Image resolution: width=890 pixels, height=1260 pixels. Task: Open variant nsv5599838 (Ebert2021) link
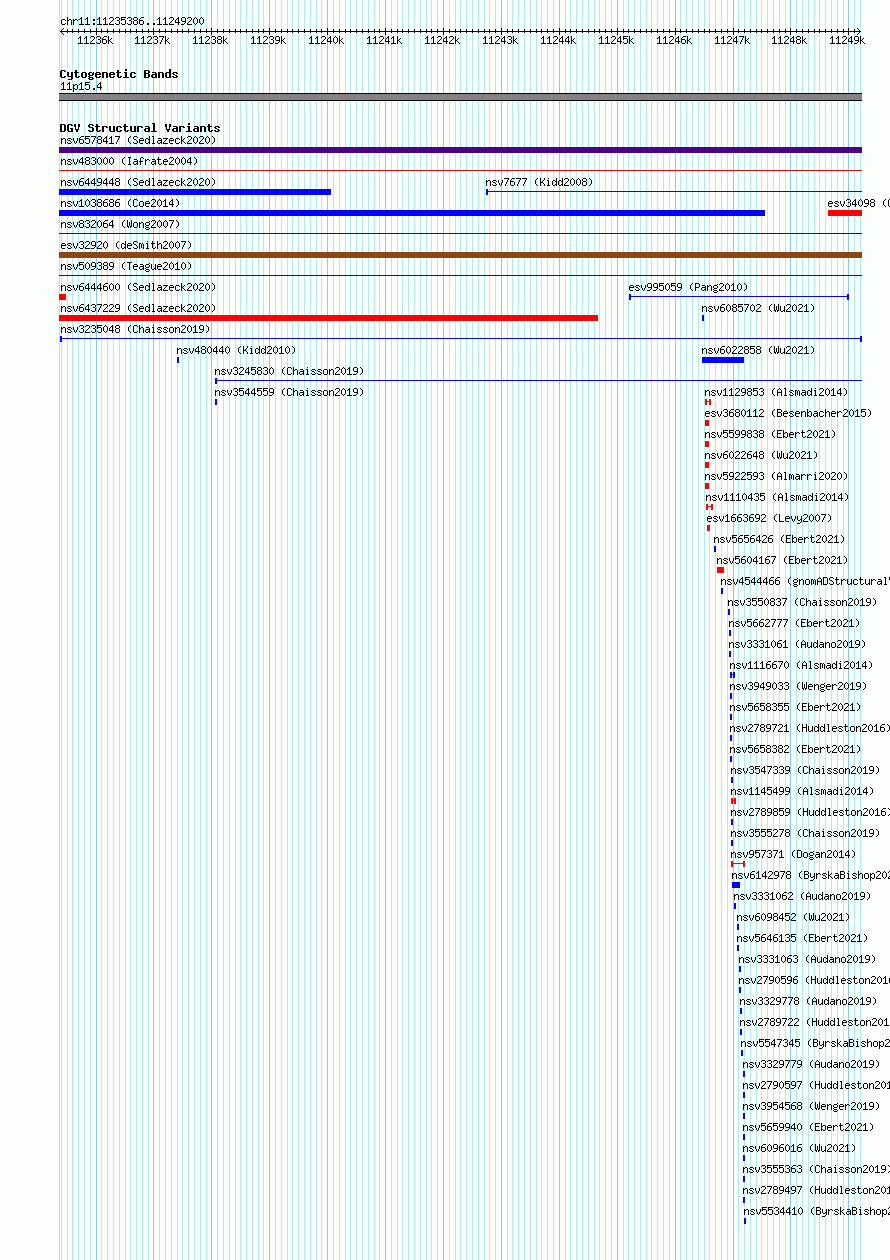770,434
